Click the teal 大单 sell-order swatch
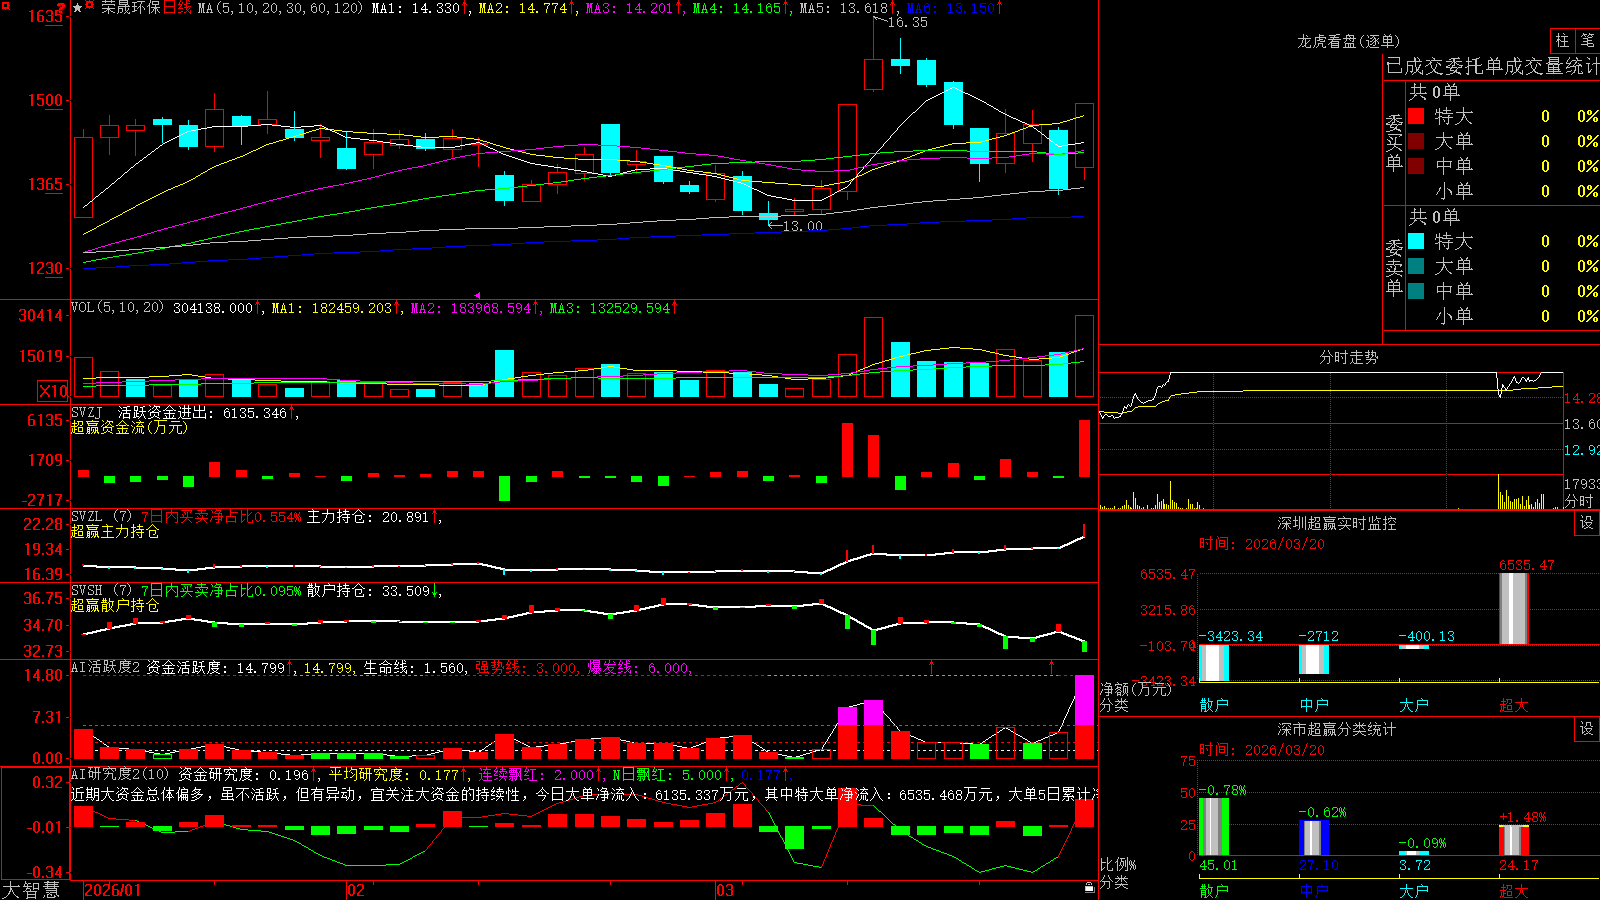The width and height of the screenshot is (1600, 900). tap(1416, 266)
